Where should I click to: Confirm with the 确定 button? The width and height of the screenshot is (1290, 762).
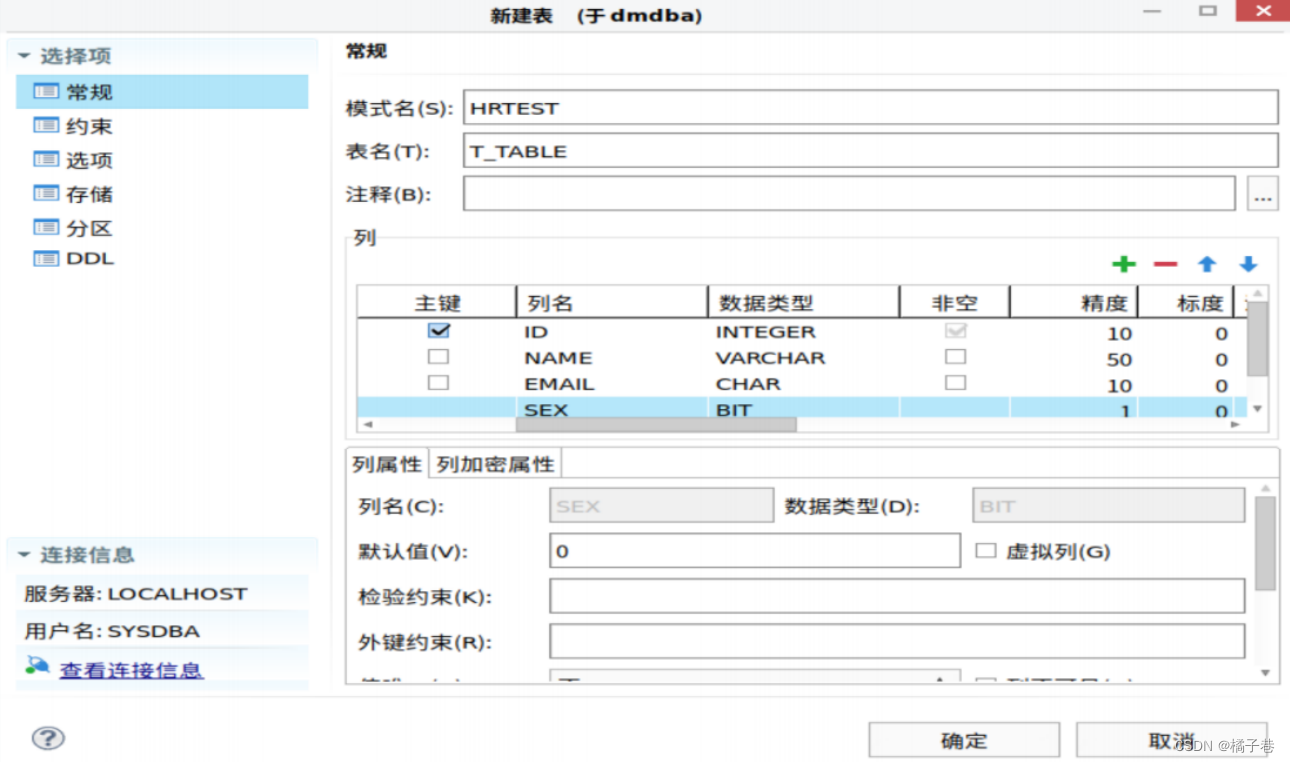(x=964, y=740)
